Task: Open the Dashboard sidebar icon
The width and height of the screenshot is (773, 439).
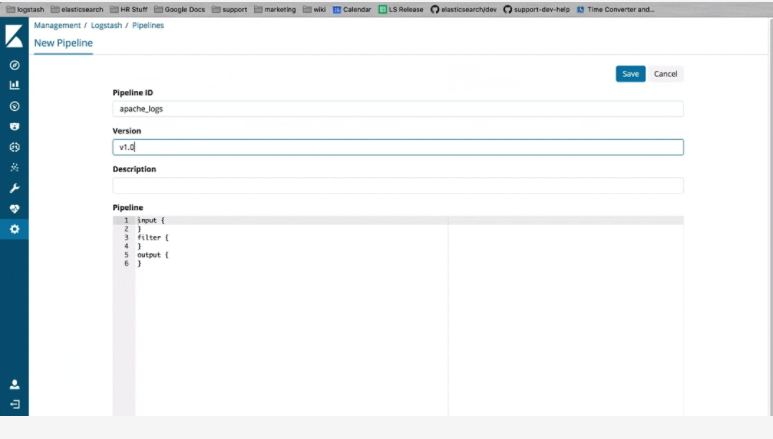Action: pyautogui.click(x=14, y=106)
